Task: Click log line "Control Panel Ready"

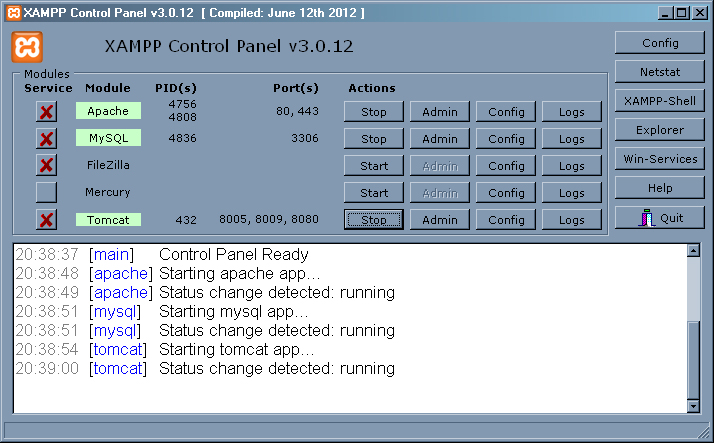Action: click(234, 255)
